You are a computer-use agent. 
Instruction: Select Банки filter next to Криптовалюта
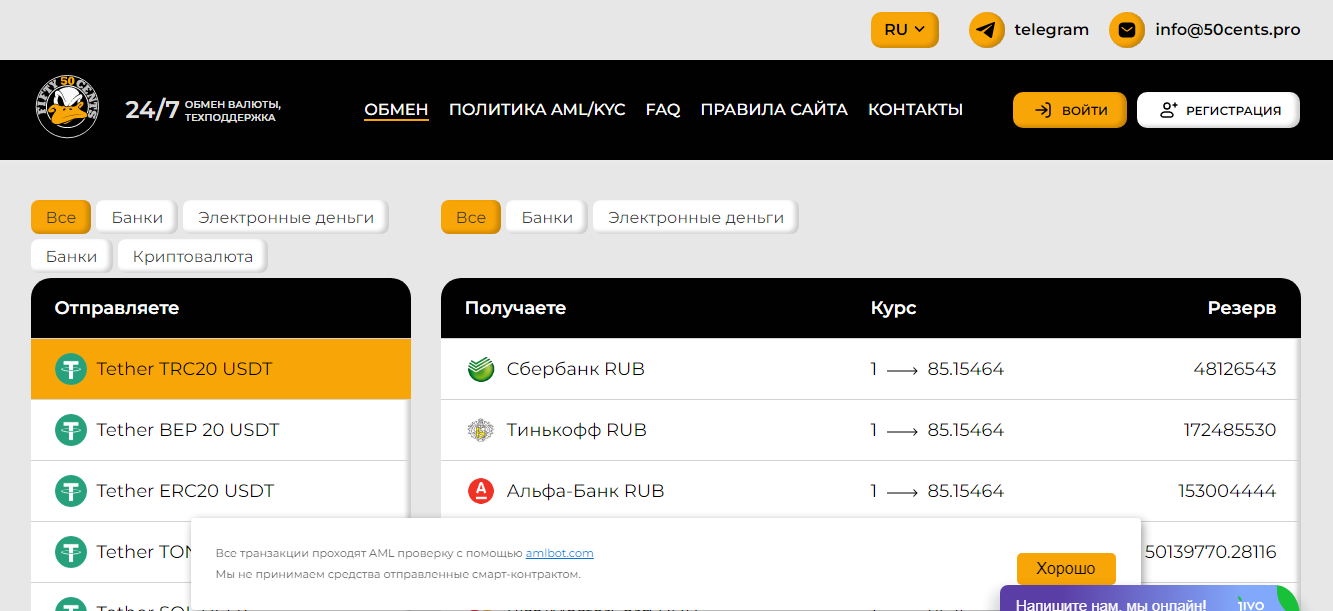pyautogui.click(x=72, y=256)
